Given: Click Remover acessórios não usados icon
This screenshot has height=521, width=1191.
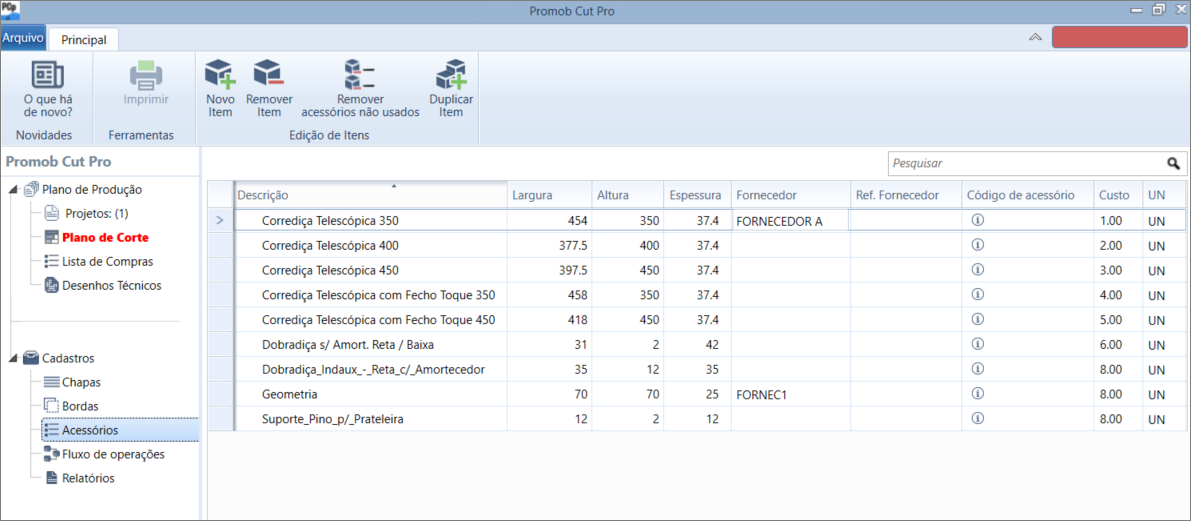Looking at the screenshot, I should tap(360, 74).
